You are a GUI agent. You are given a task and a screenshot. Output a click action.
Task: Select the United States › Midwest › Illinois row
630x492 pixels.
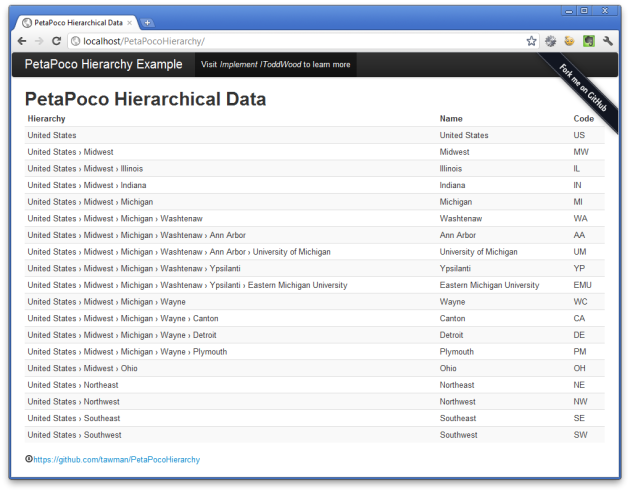314,169
